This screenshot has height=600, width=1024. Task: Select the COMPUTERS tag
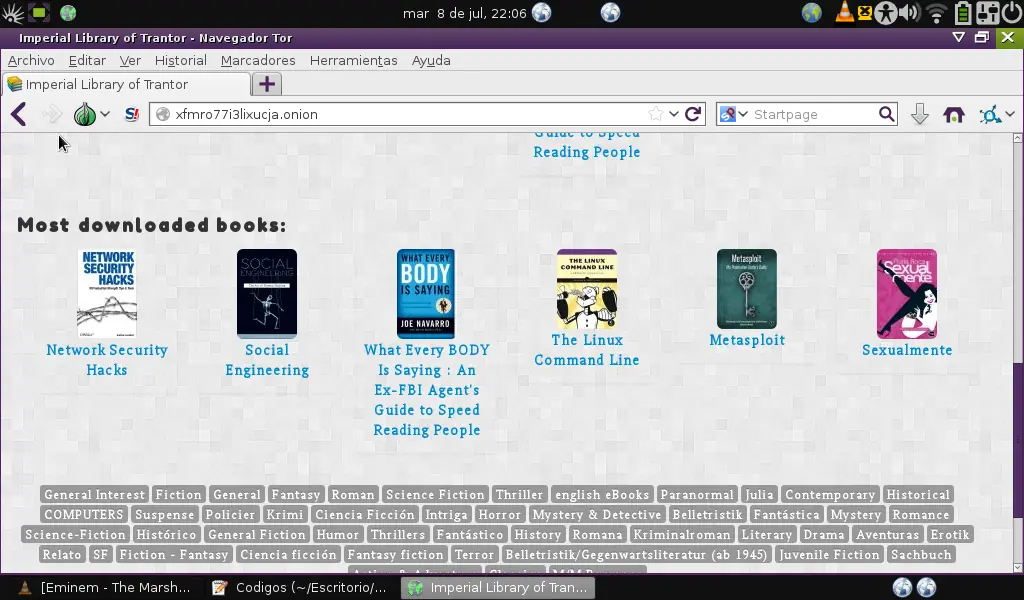click(84, 514)
